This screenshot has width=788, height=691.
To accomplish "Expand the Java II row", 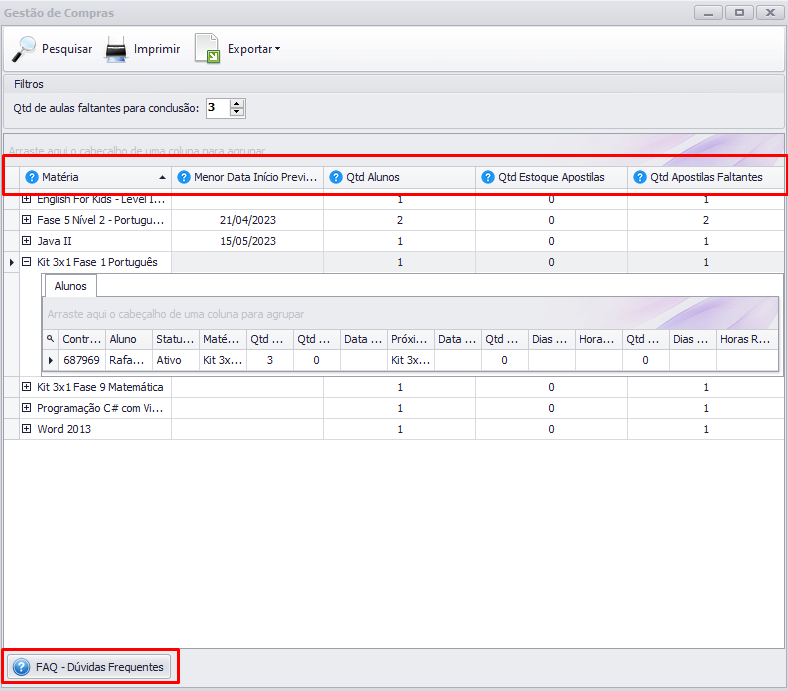I will 27,241.
